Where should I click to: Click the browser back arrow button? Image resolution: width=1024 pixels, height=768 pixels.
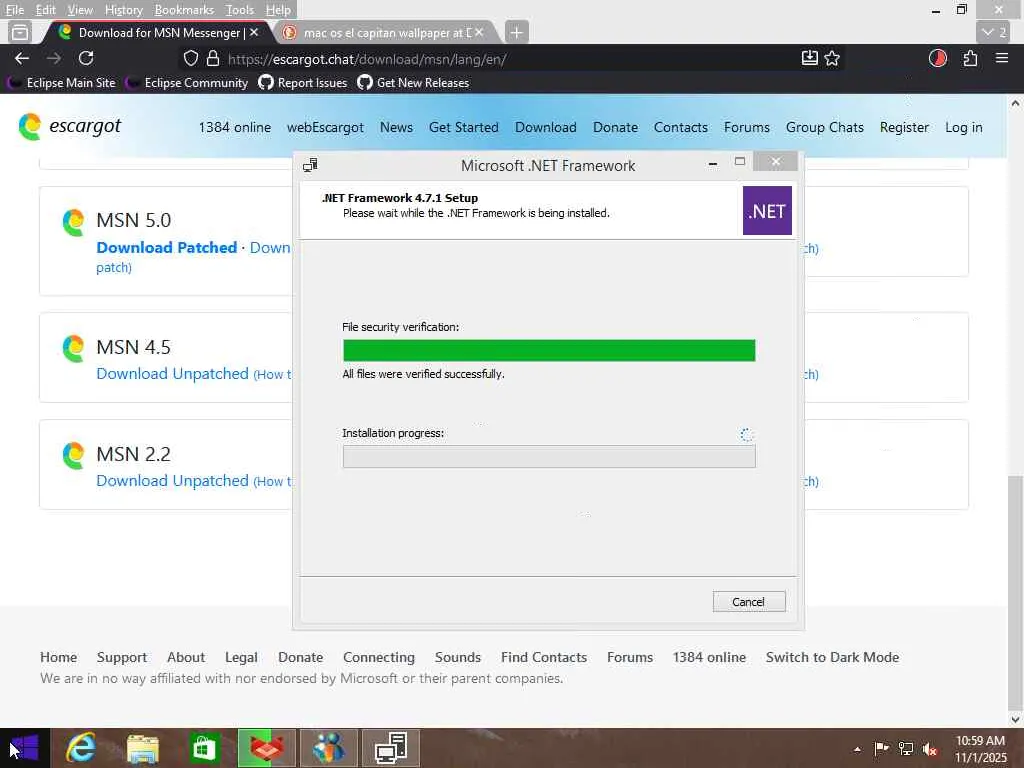[22, 59]
